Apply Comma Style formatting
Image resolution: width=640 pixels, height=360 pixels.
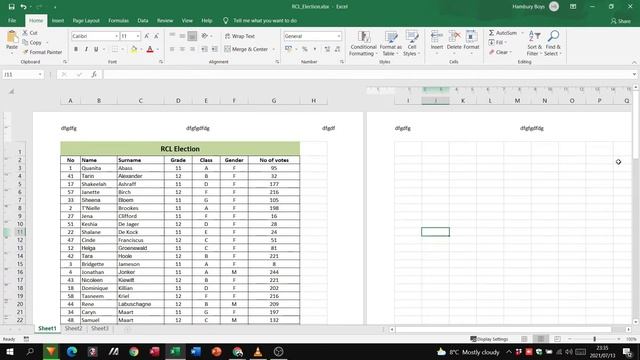pyautogui.click(x=315, y=49)
